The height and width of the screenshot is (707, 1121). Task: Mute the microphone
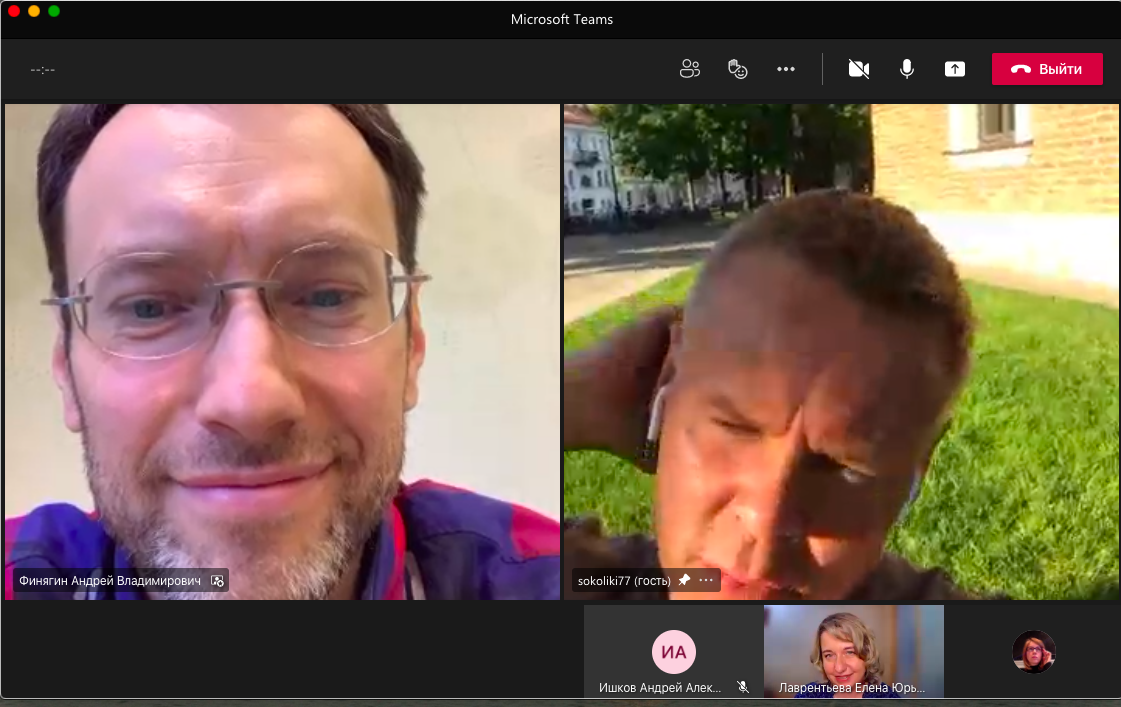[x=906, y=69]
